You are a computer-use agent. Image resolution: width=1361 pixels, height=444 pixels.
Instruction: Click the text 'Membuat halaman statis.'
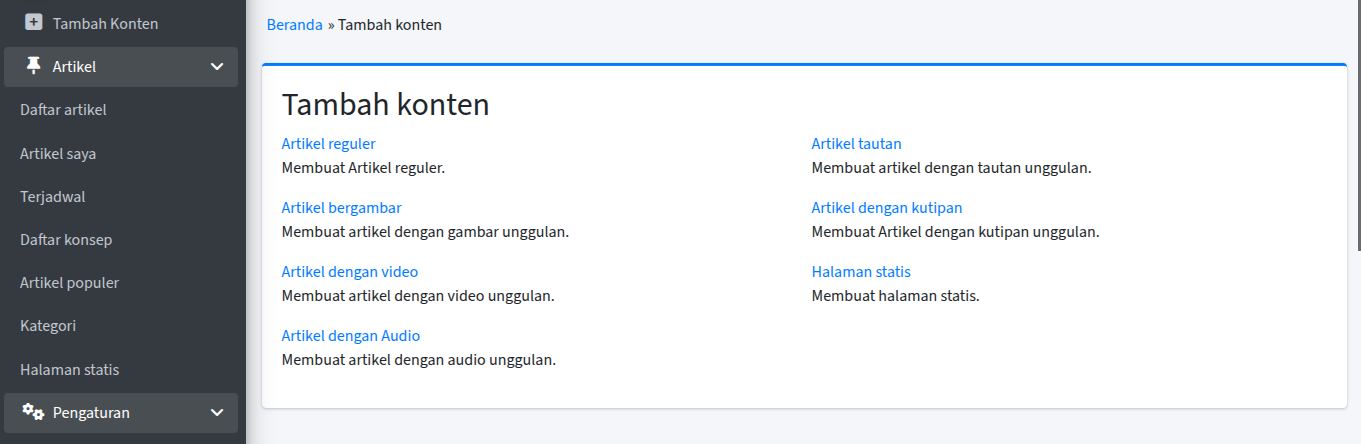tap(896, 296)
